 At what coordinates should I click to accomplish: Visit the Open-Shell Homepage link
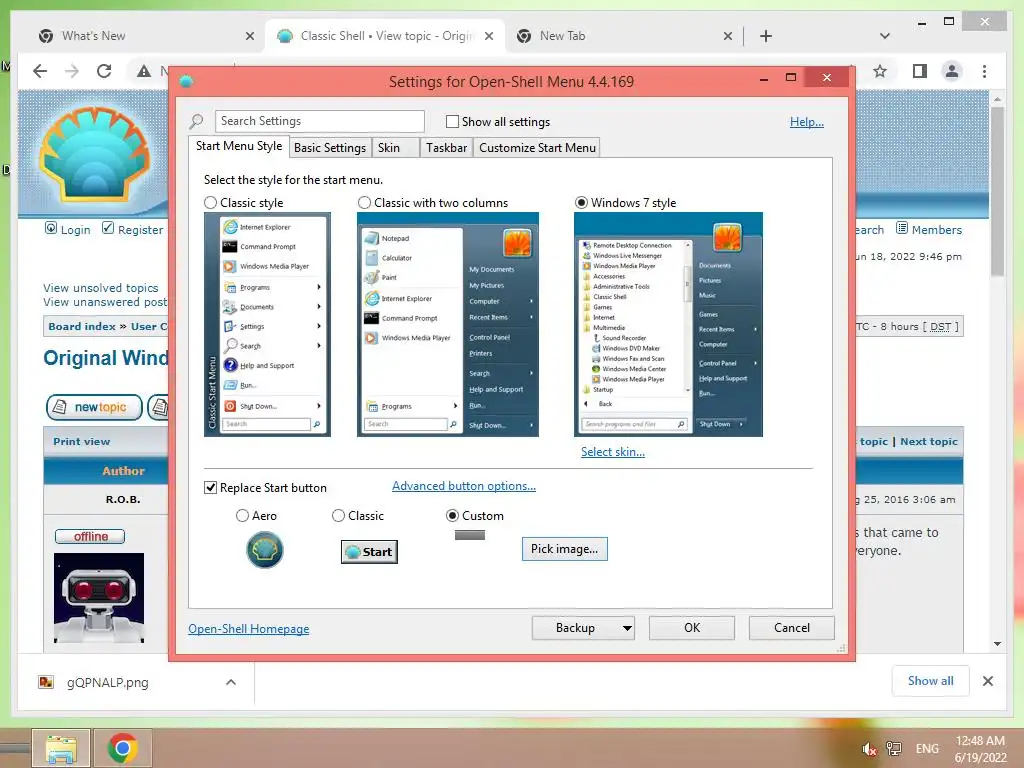(x=249, y=629)
